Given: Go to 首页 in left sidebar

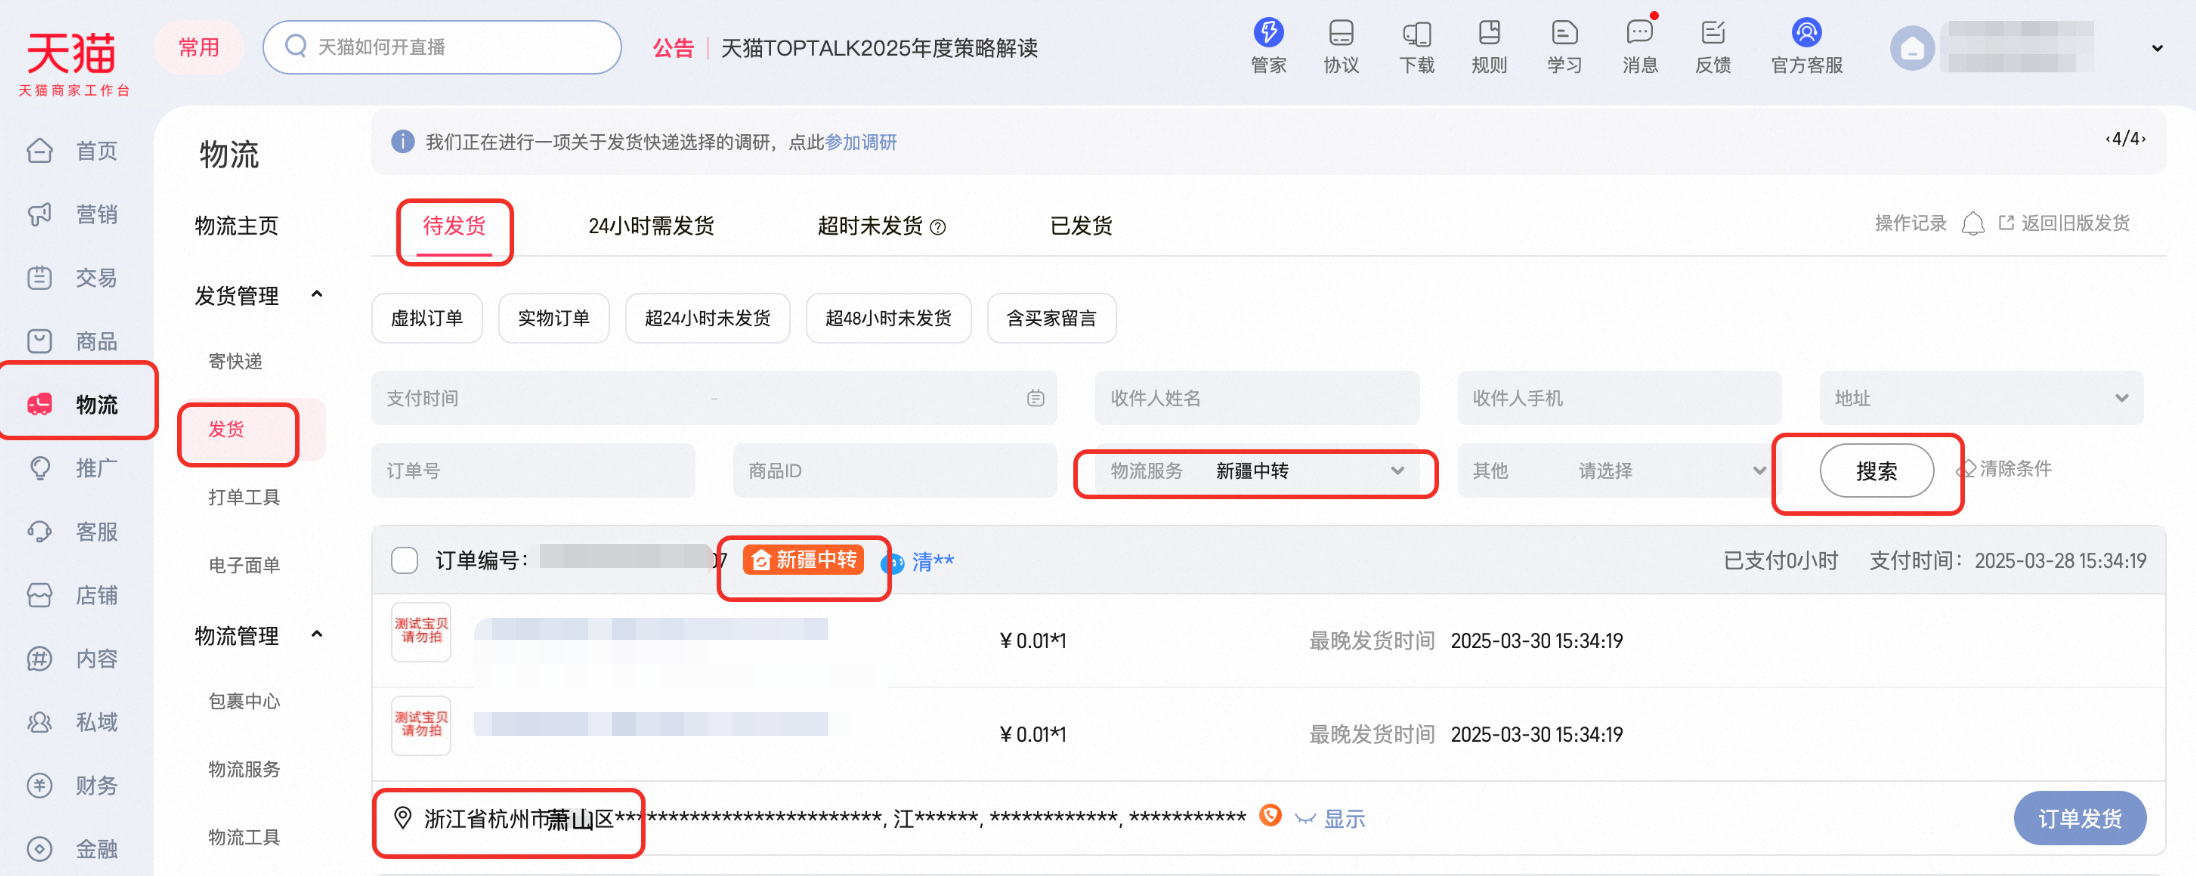Looking at the screenshot, I should point(73,151).
